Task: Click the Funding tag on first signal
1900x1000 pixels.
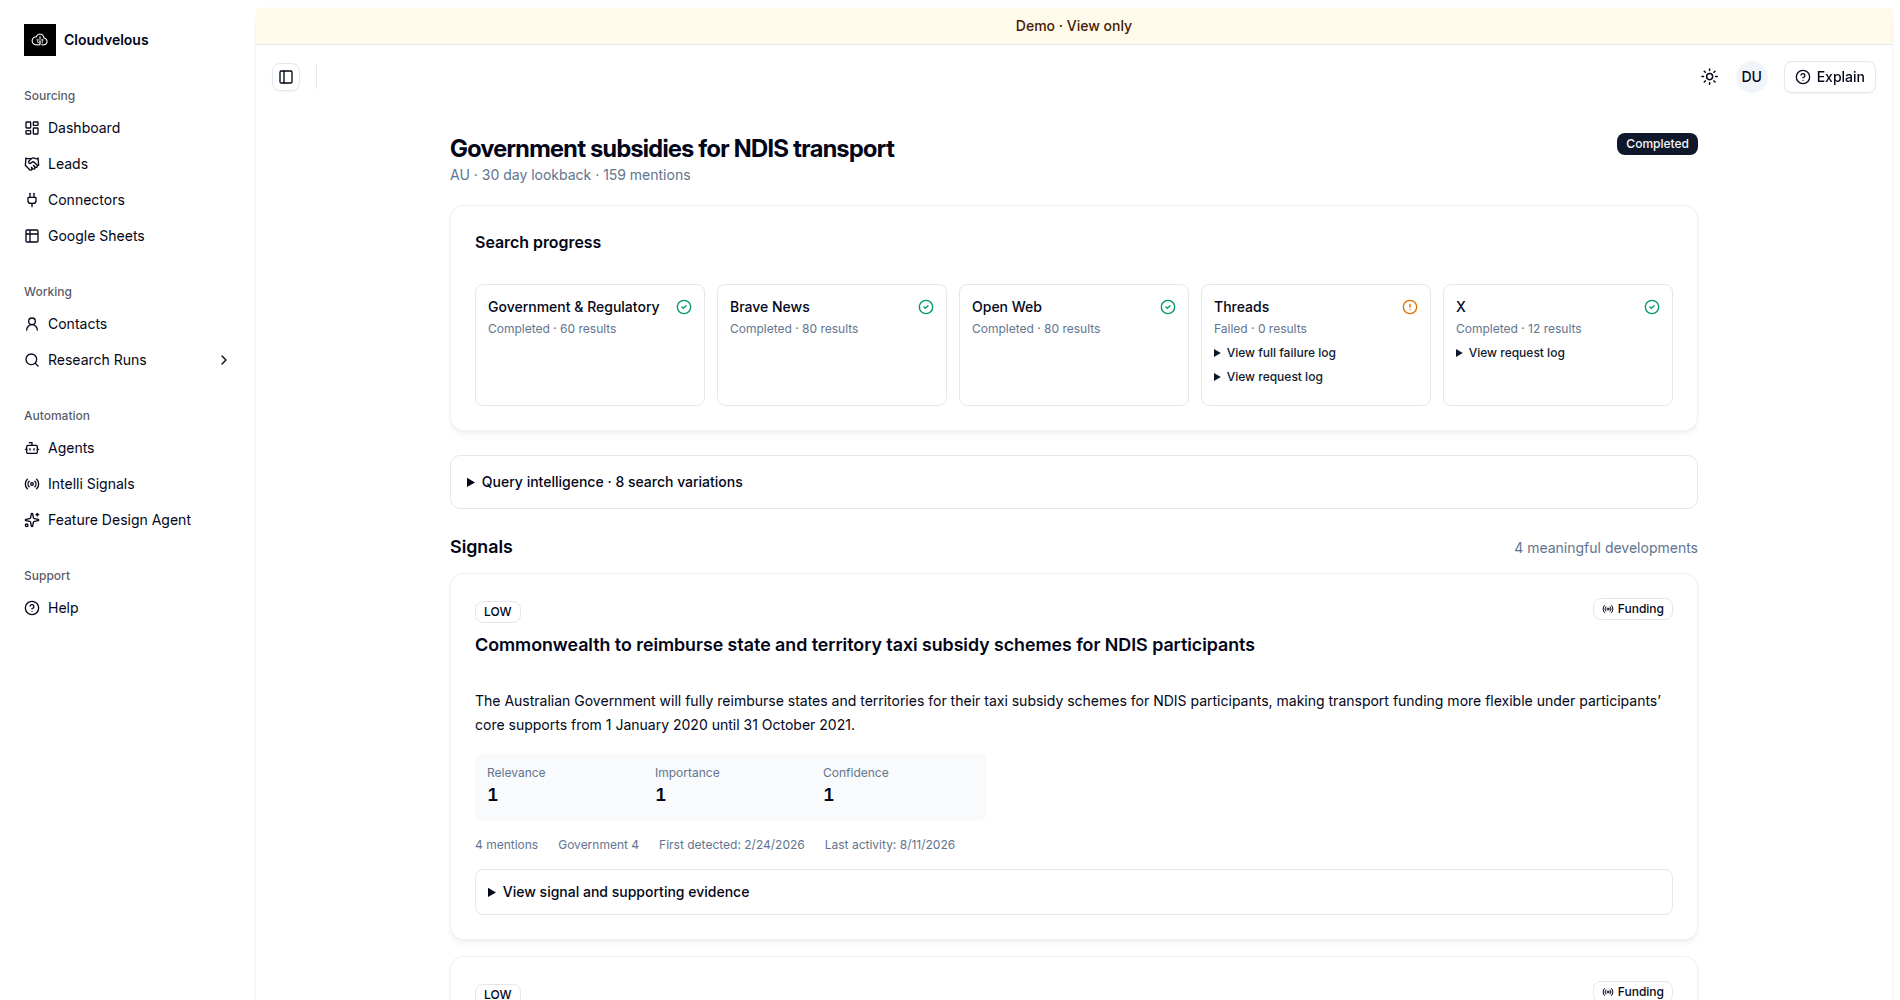Action: tap(1633, 609)
